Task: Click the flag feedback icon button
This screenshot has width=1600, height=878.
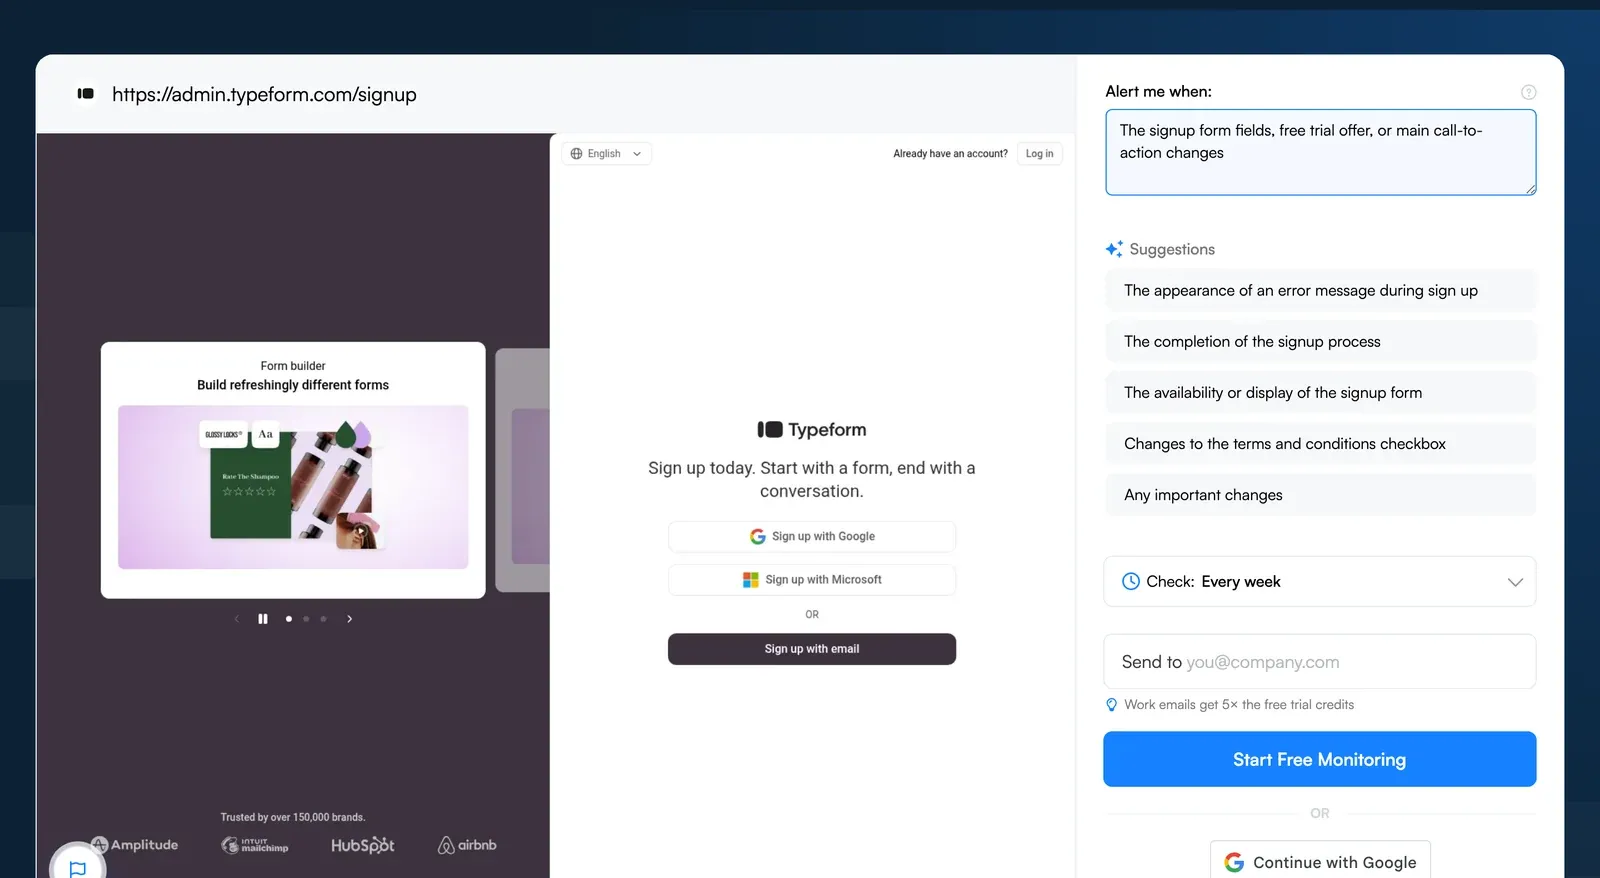Action: [78, 867]
